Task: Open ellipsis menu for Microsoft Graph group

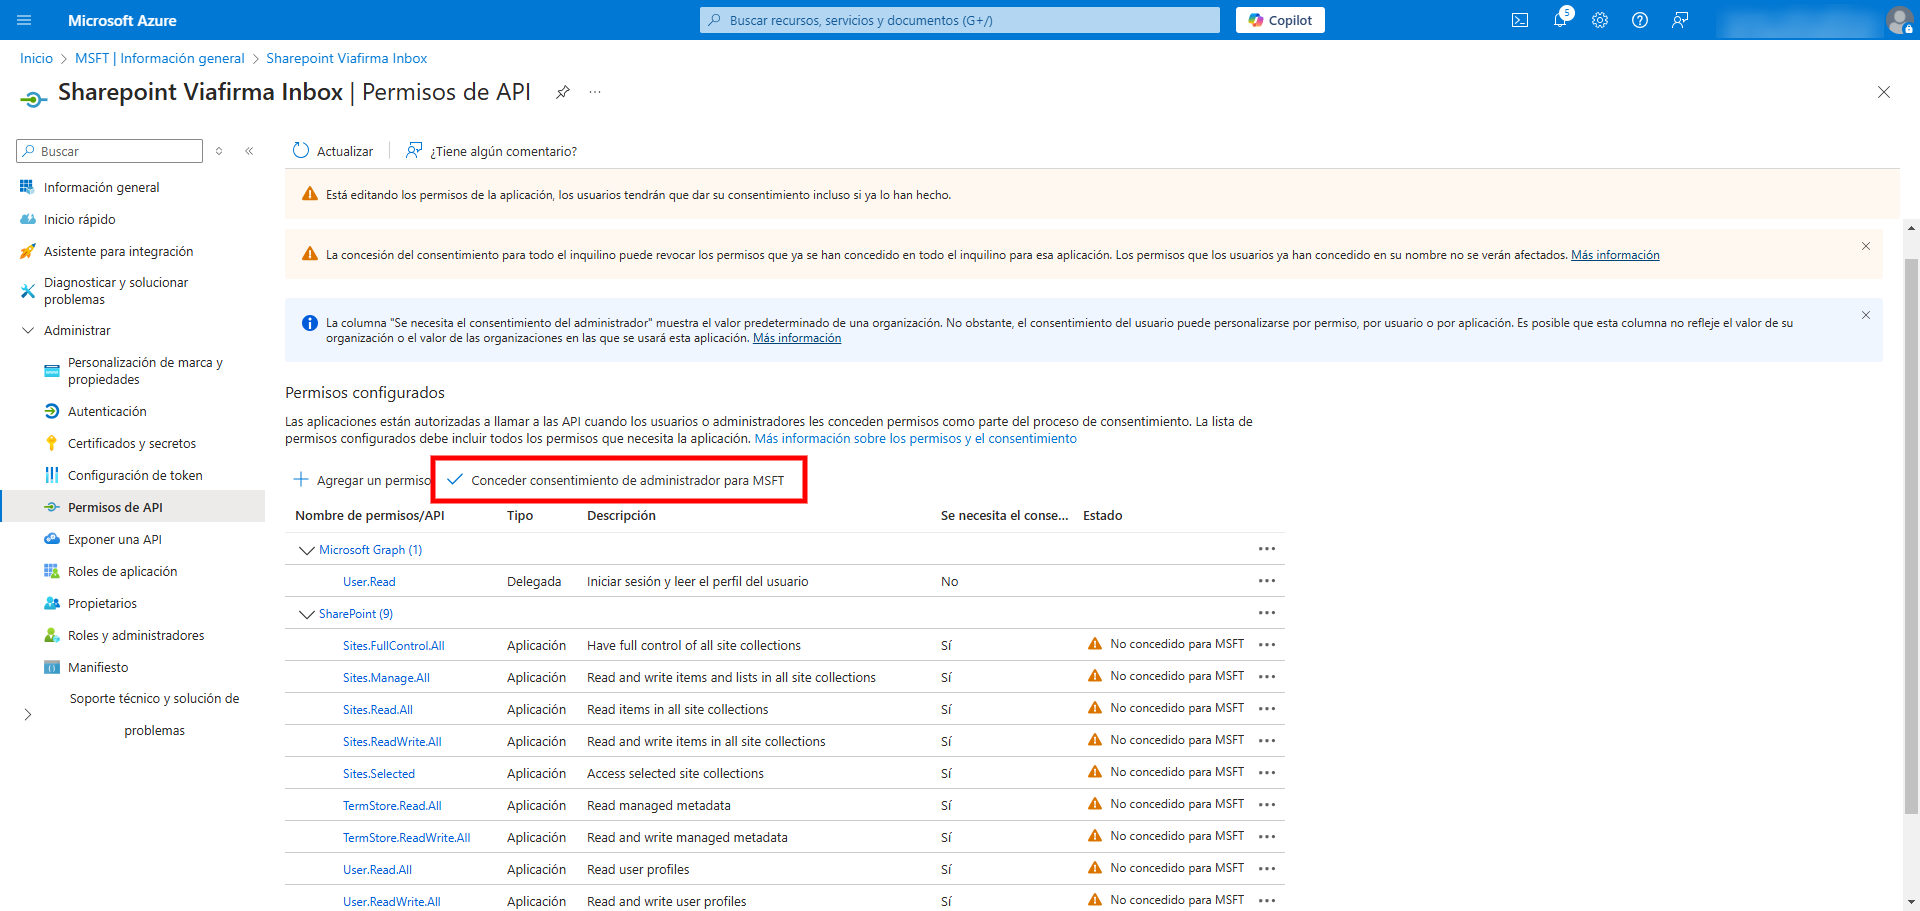Action: tap(1267, 549)
